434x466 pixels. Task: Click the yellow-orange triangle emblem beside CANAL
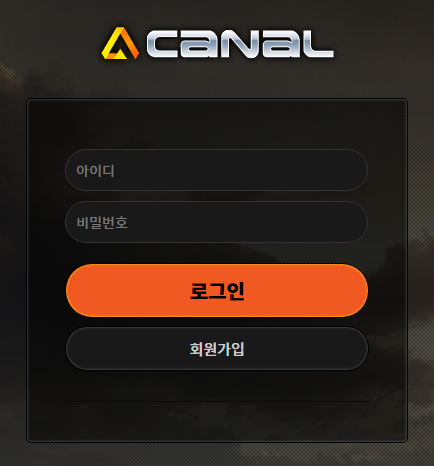tap(120, 43)
